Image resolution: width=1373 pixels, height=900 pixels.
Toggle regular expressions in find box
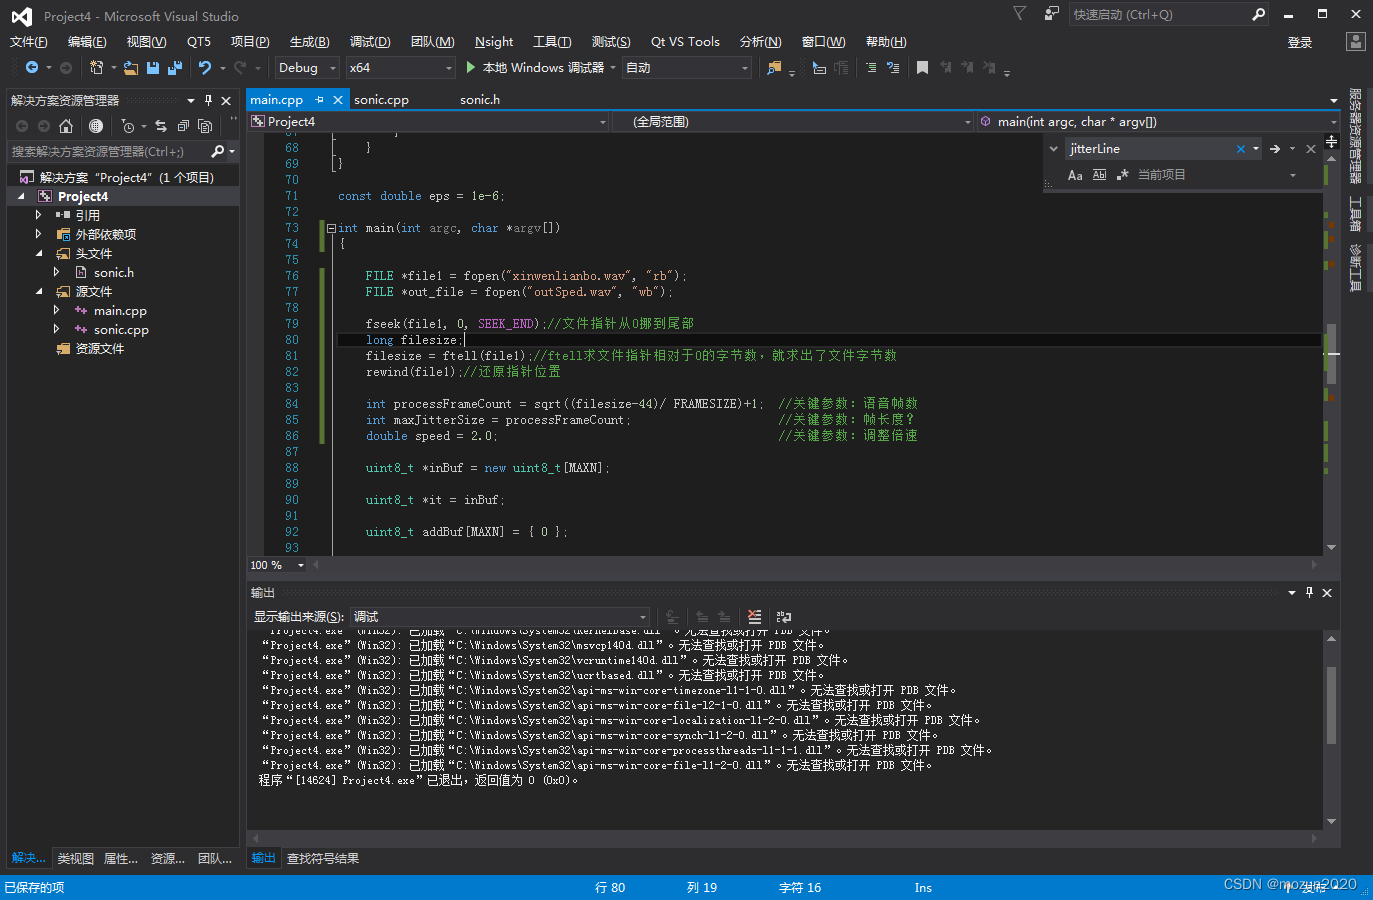1122,175
